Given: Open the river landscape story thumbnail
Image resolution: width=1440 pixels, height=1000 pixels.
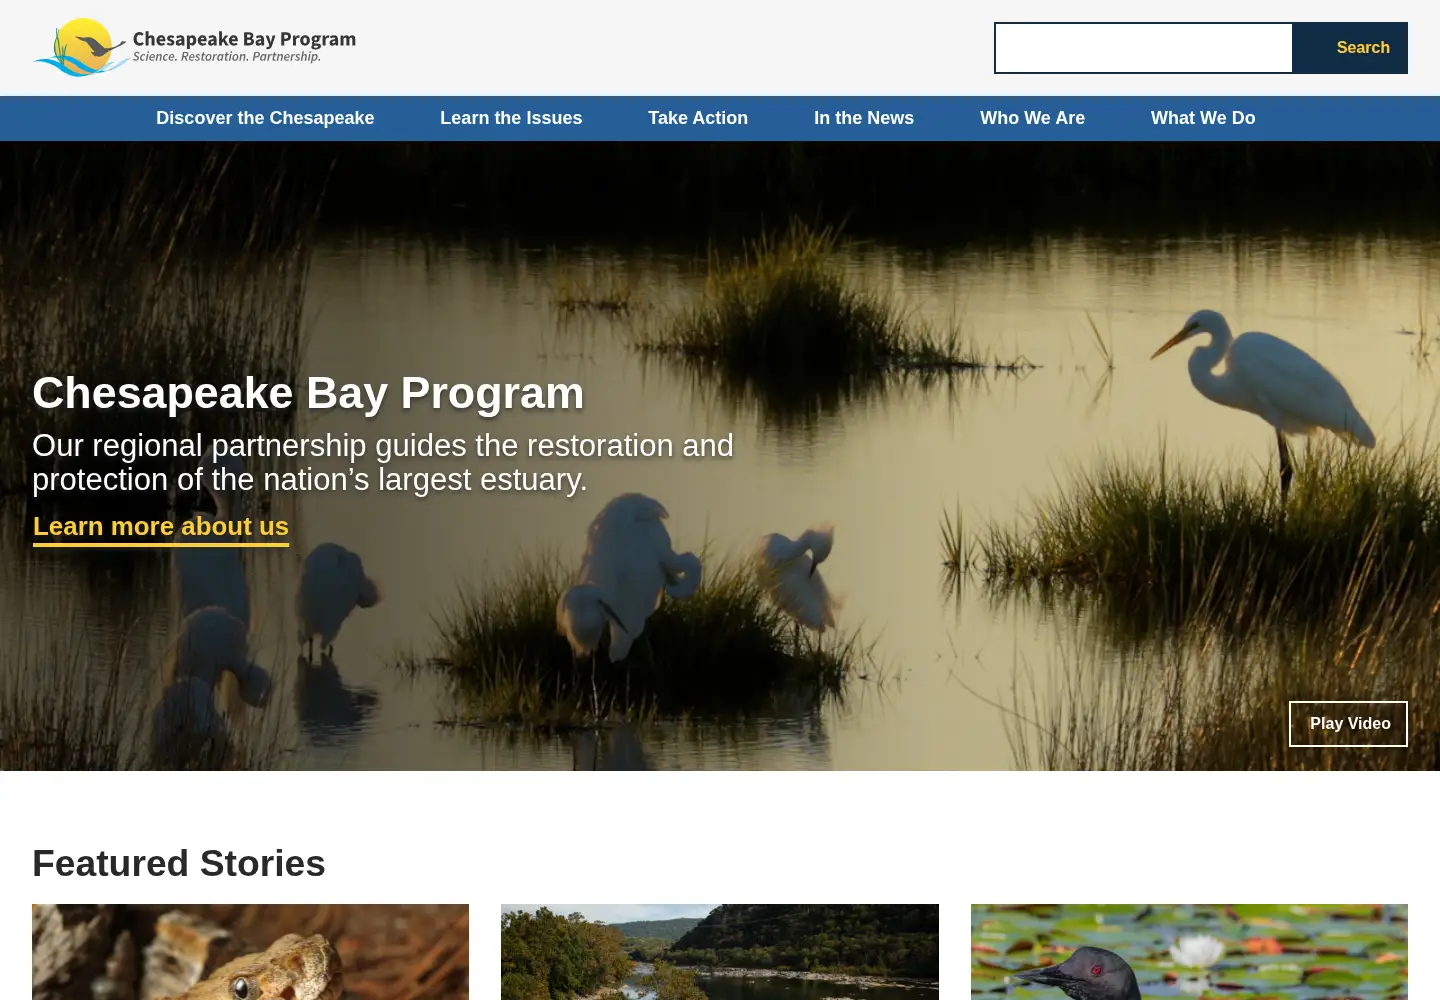Looking at the screenshot, I should 720,952.
